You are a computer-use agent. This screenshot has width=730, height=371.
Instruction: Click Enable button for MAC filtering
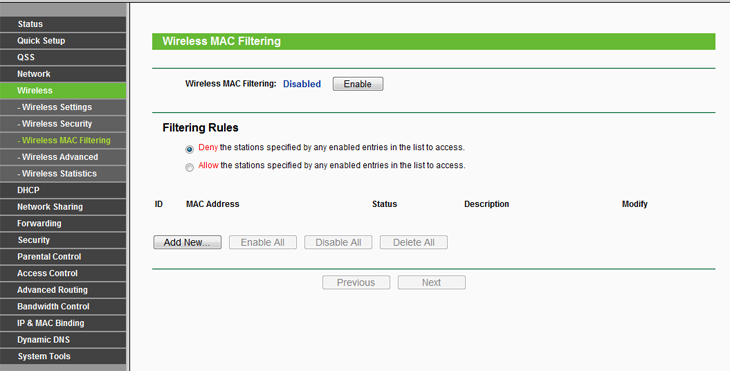coord(358,84)
